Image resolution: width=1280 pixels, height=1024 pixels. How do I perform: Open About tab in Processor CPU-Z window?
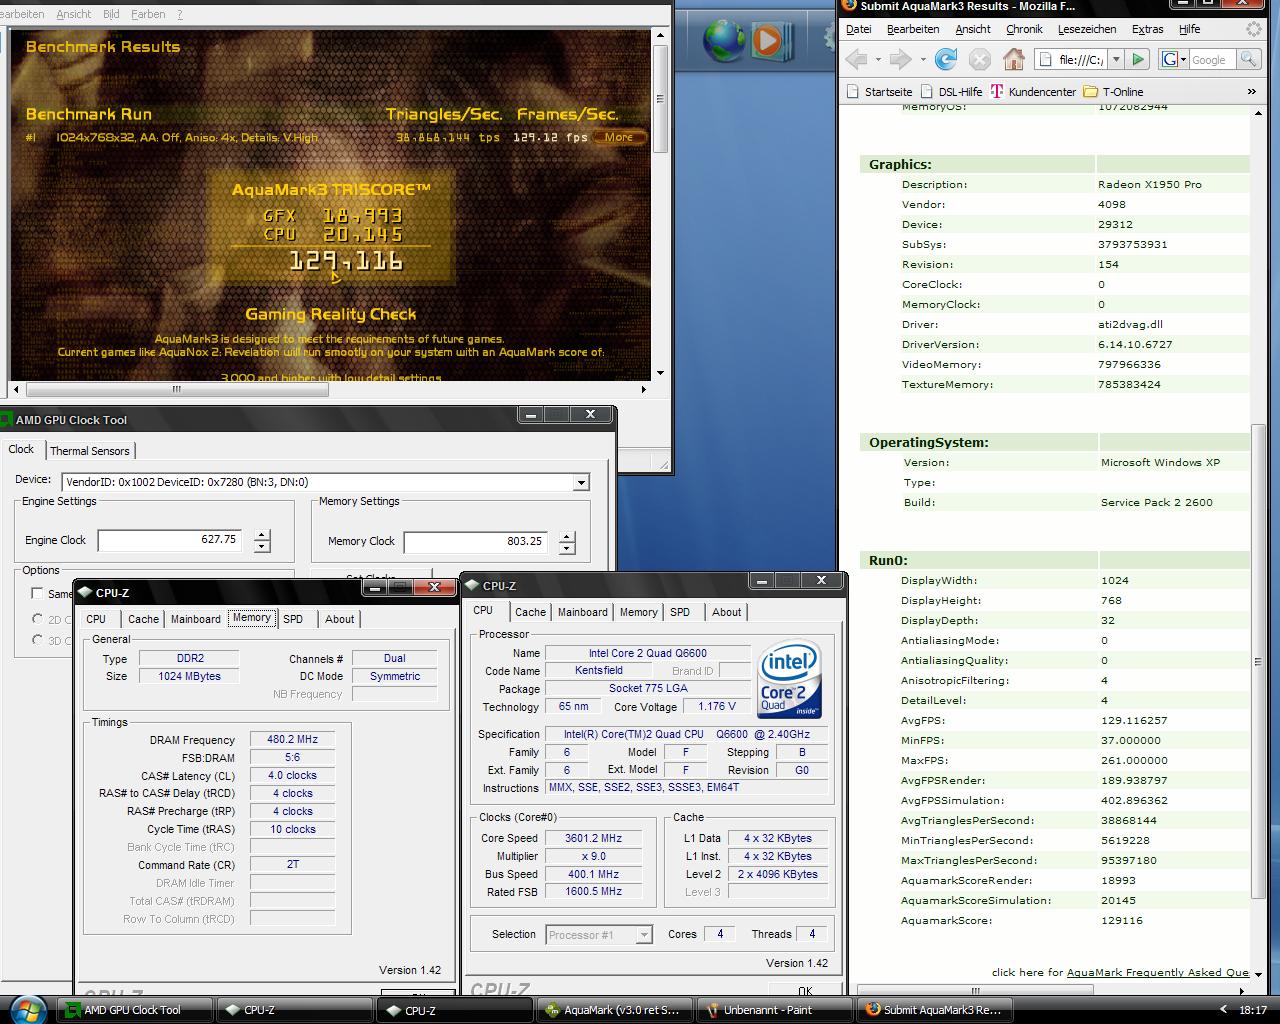click(x=727, y=612)
